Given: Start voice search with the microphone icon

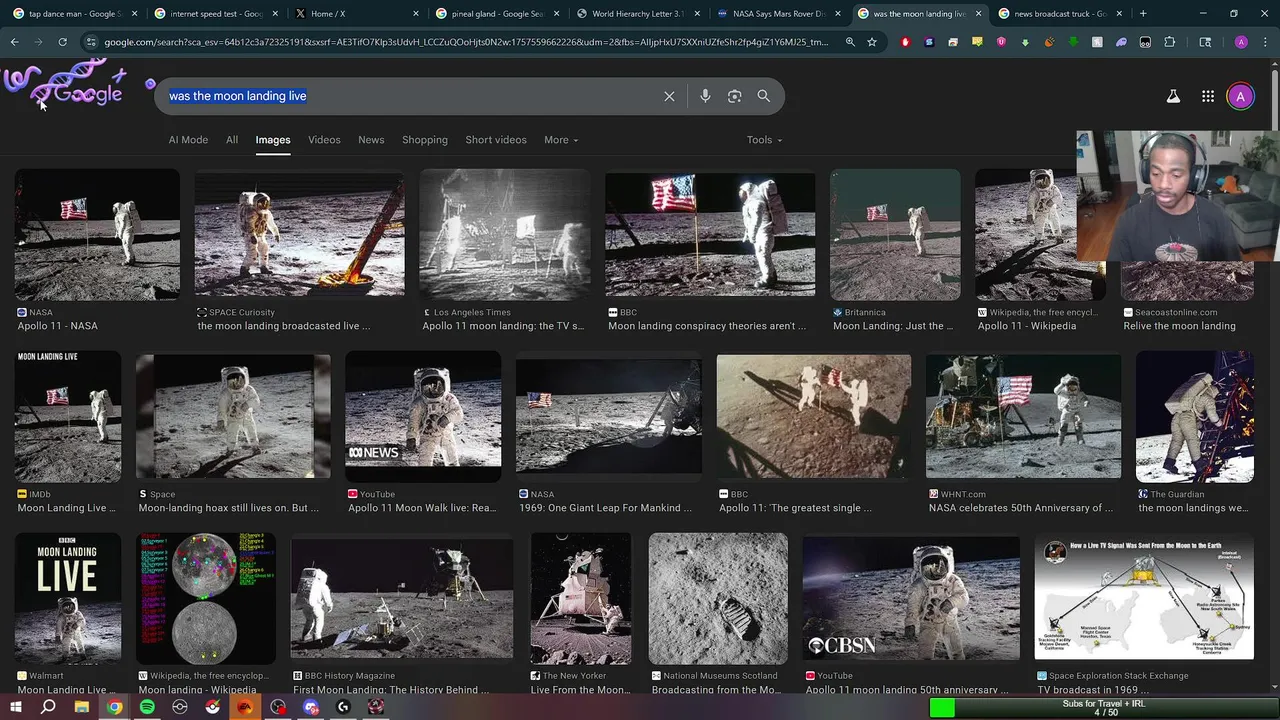Looking at the screenshot, I should [705, 96].
